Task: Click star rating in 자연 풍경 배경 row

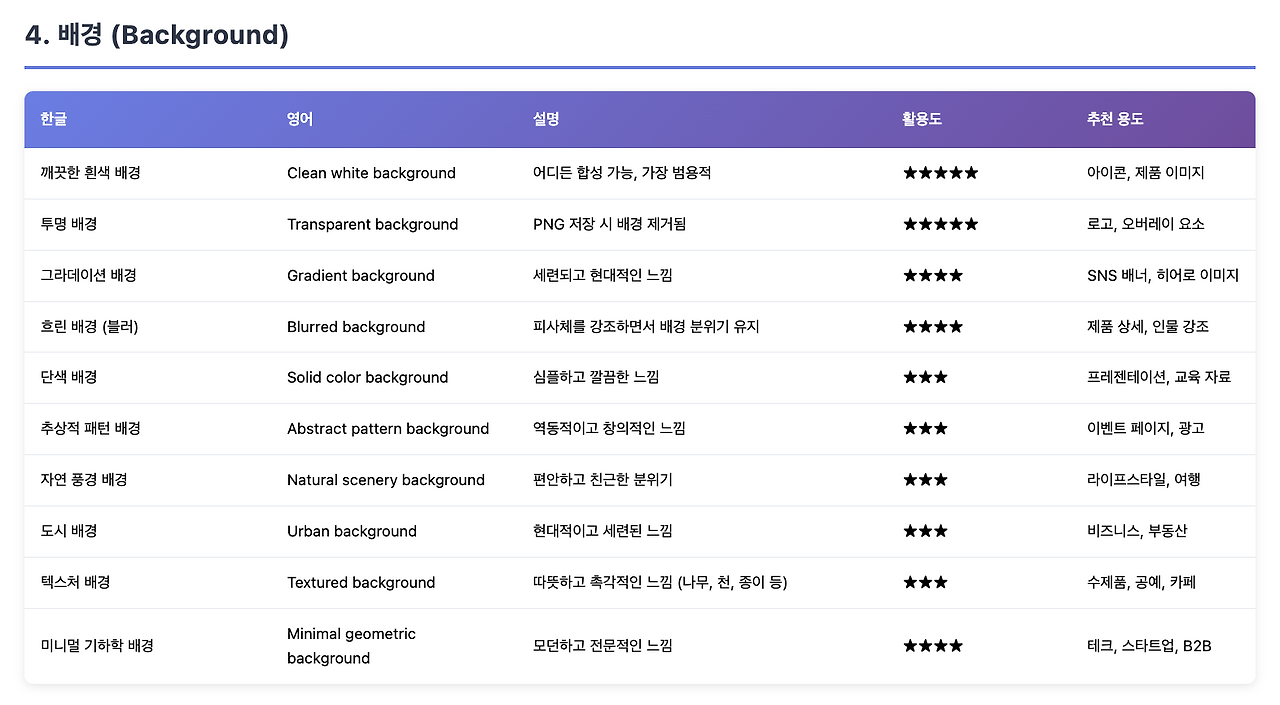Action: coord(925,479)
